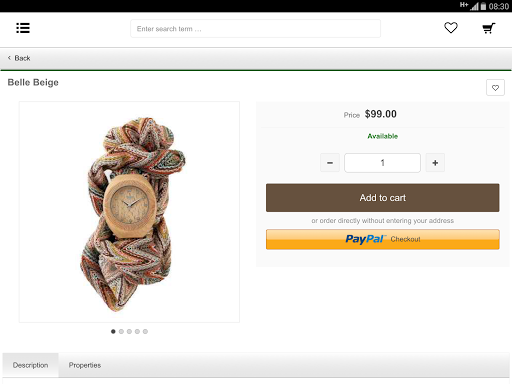This screenshot has height=384, width=512.
Task: Show the fourth product image dot
Action: [137, 331]
